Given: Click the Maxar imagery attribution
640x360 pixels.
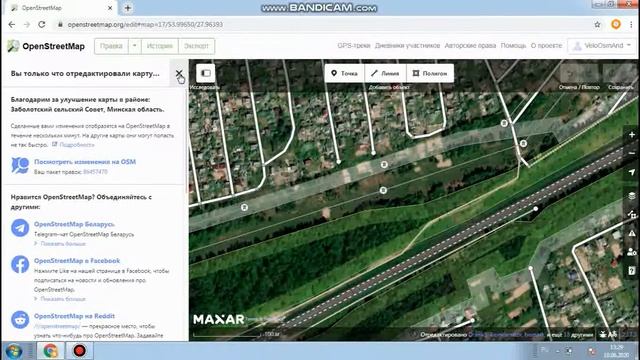Looking at the screenshot, I should [x=219, y=319].
